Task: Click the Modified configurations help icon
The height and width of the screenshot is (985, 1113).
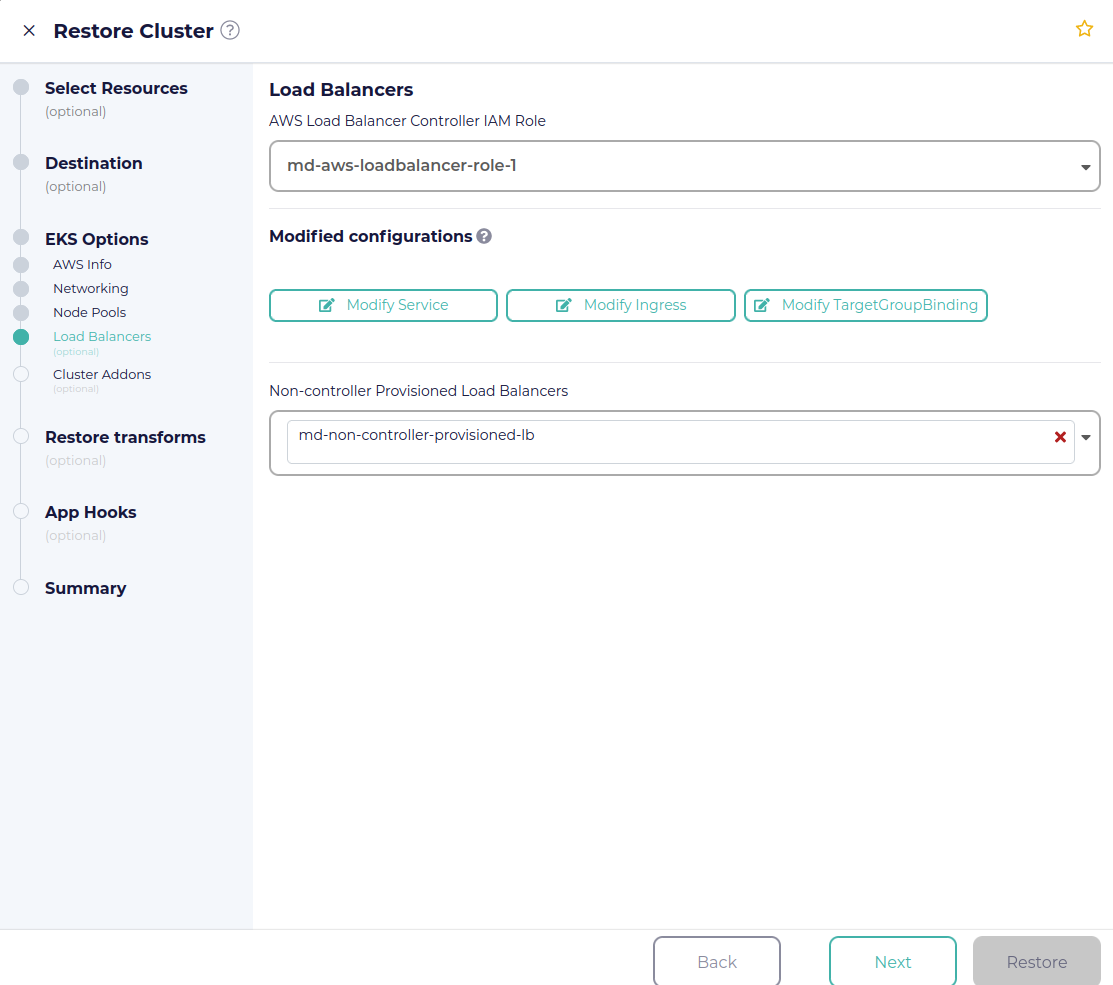Action: click(x=484, y=236)
